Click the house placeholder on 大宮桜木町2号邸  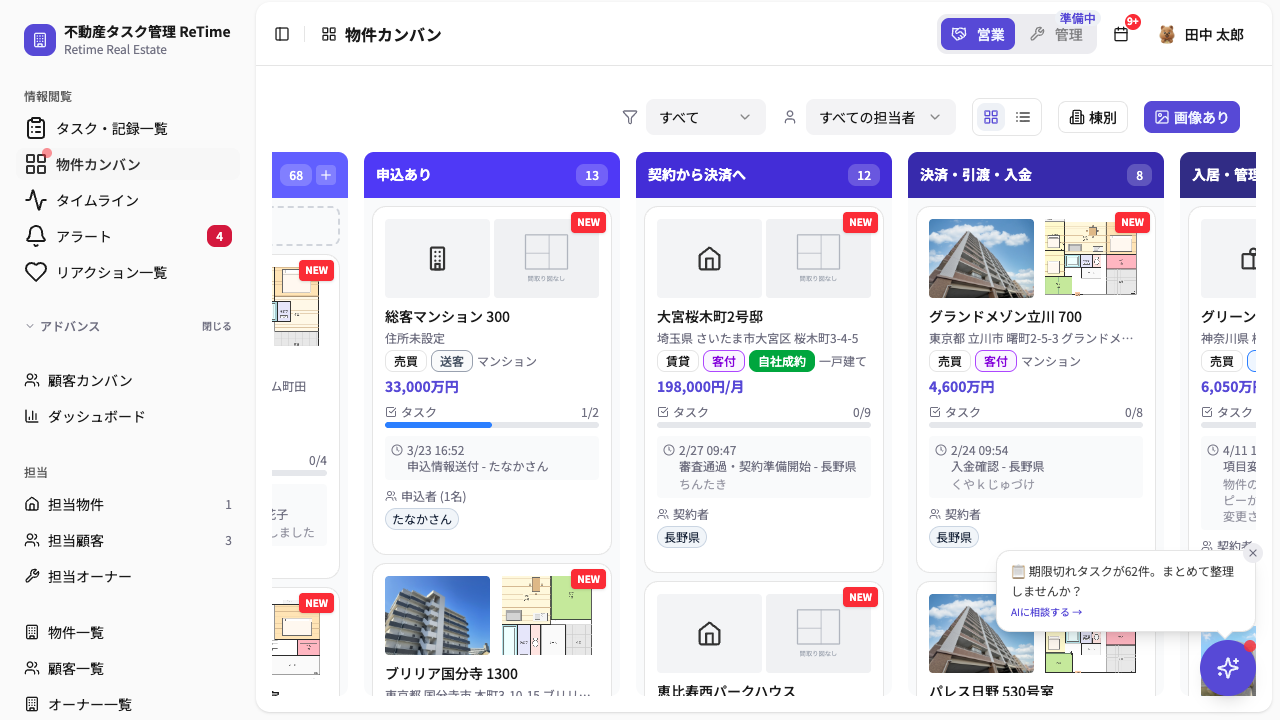709,258
